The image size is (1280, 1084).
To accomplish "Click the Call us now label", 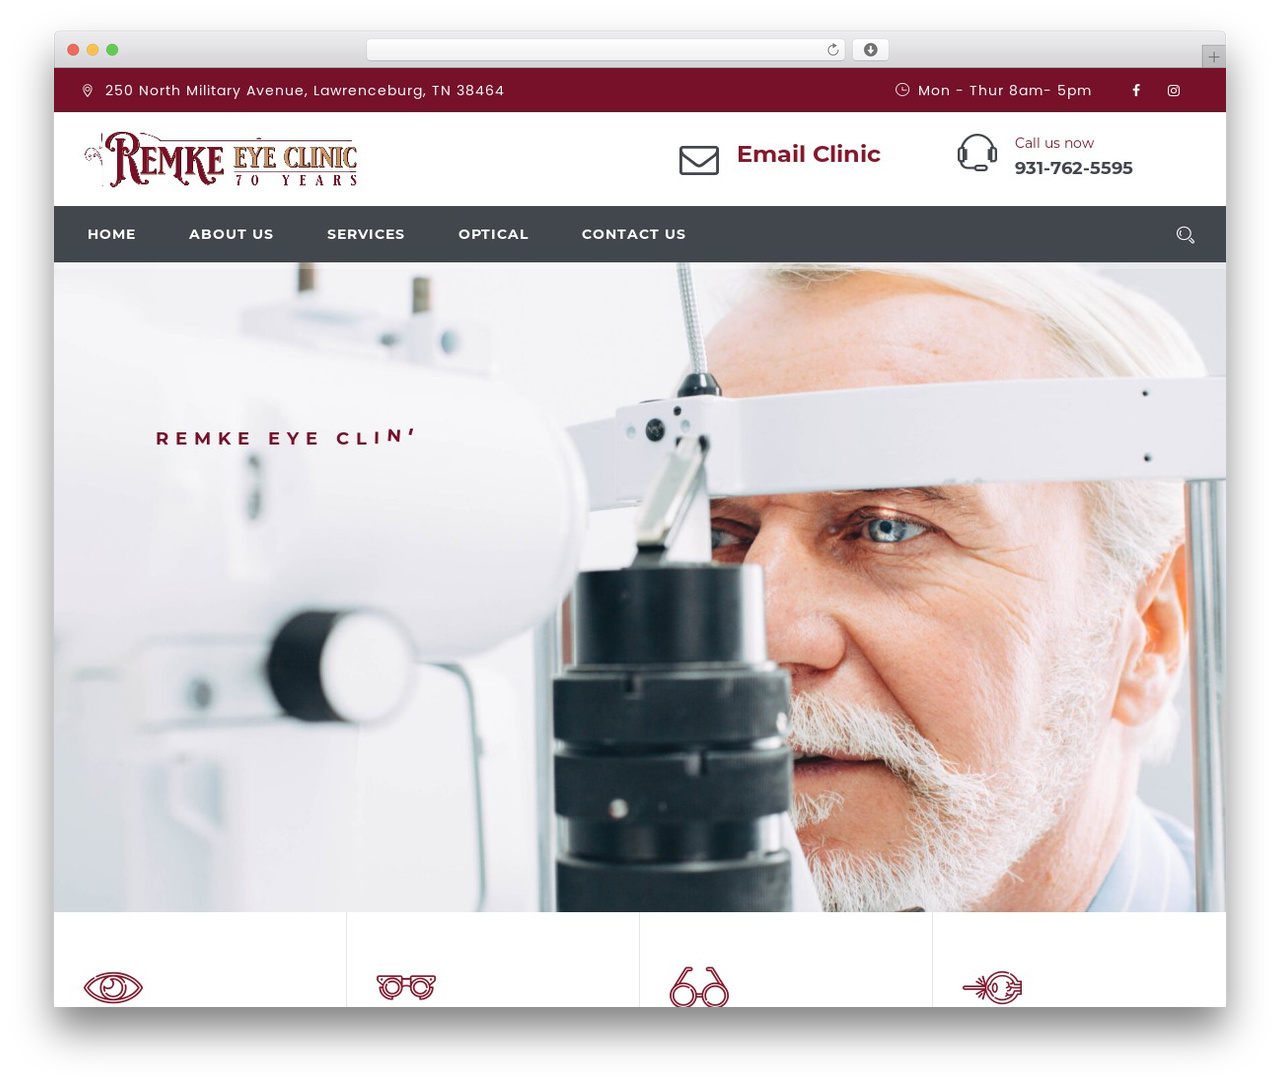I will pos(1054,143).
